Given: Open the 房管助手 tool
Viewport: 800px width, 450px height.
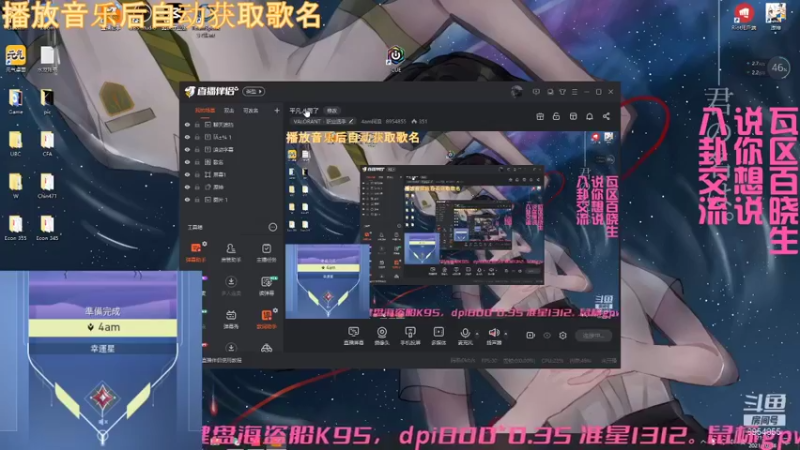Looking at the screenshot, I should tap(231, 252).
